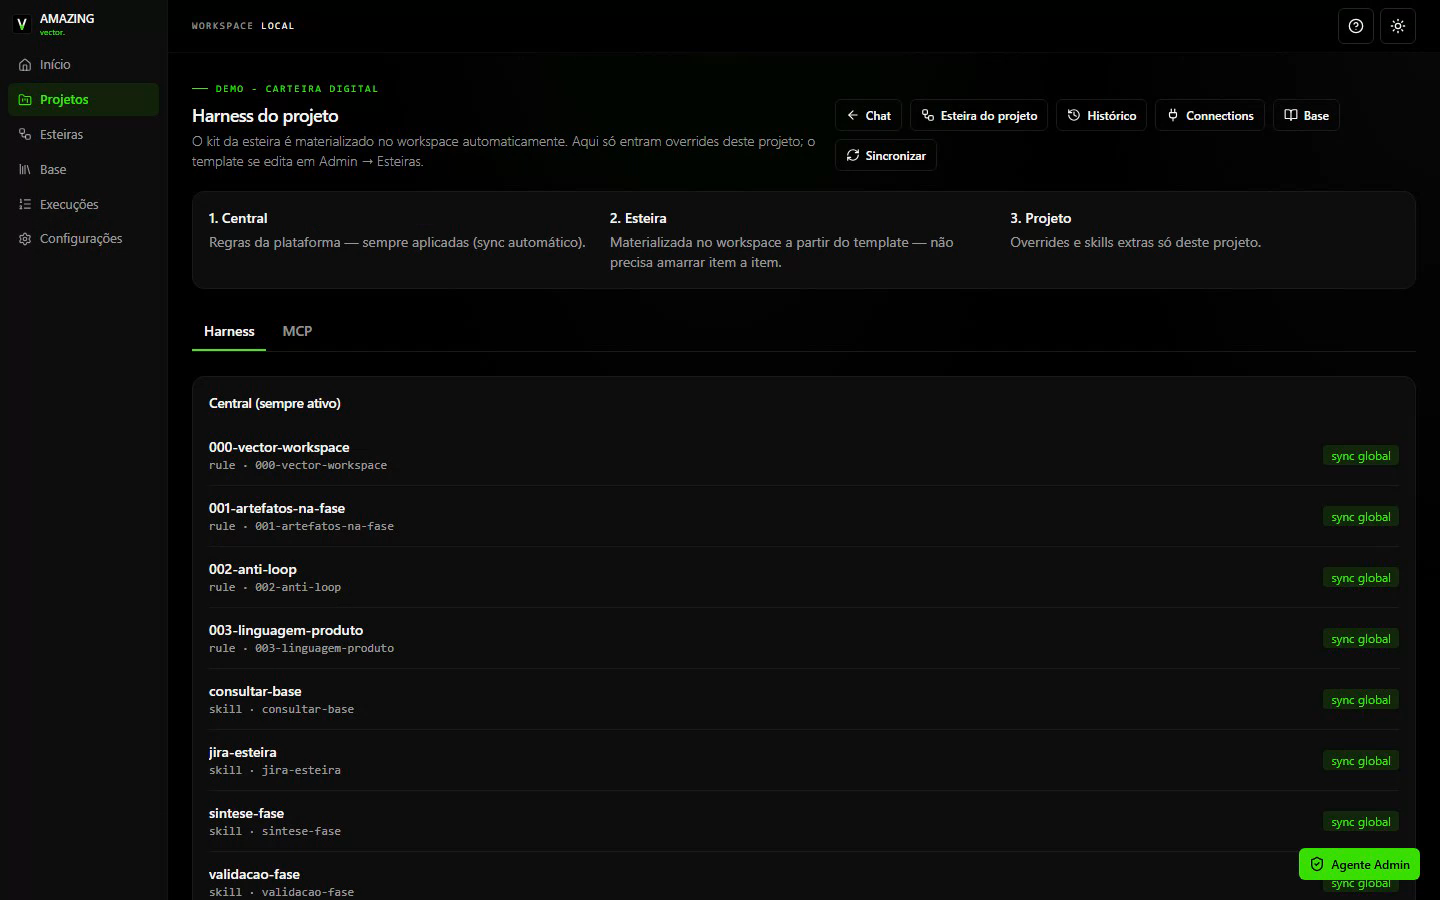Open Execuções in the sidebar
Screen dimensions: 1440x900
tap(84, 204)
